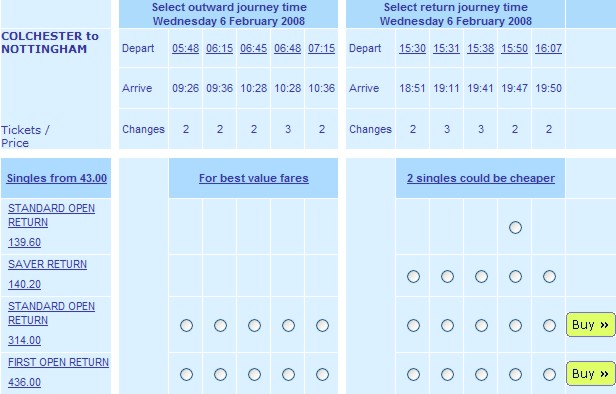Click the 15:50 return departure time
The image size is (616, 394).
point(514,48)
